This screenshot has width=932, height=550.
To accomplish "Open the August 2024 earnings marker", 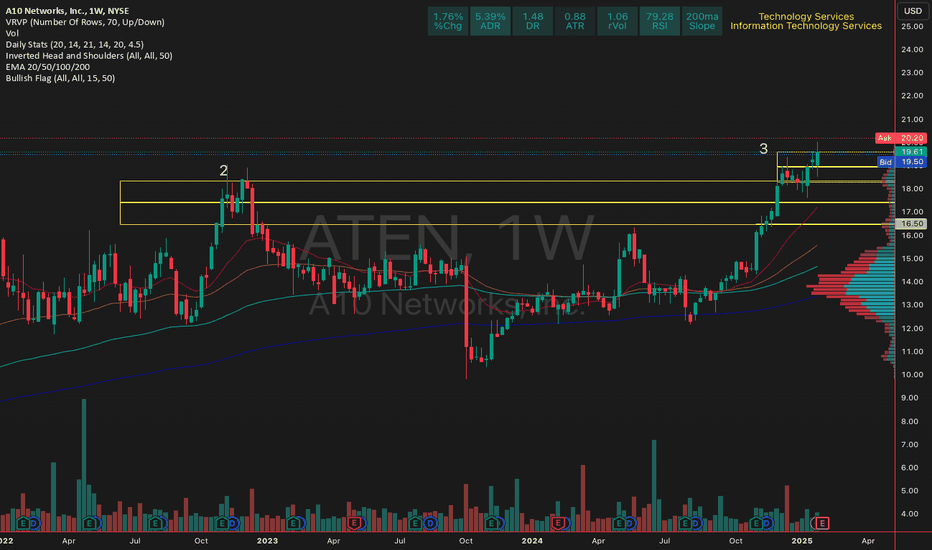I will point(685,523).
